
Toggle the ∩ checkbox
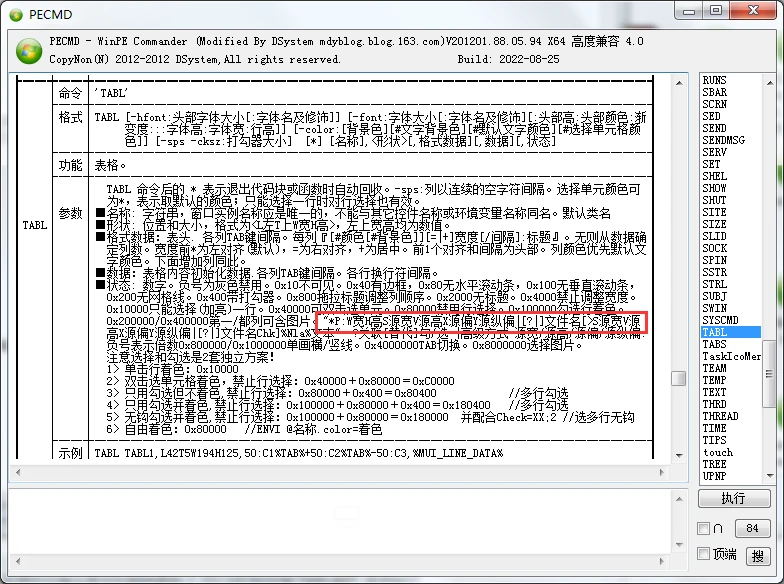pyautogui.click(x=704, y=528)
